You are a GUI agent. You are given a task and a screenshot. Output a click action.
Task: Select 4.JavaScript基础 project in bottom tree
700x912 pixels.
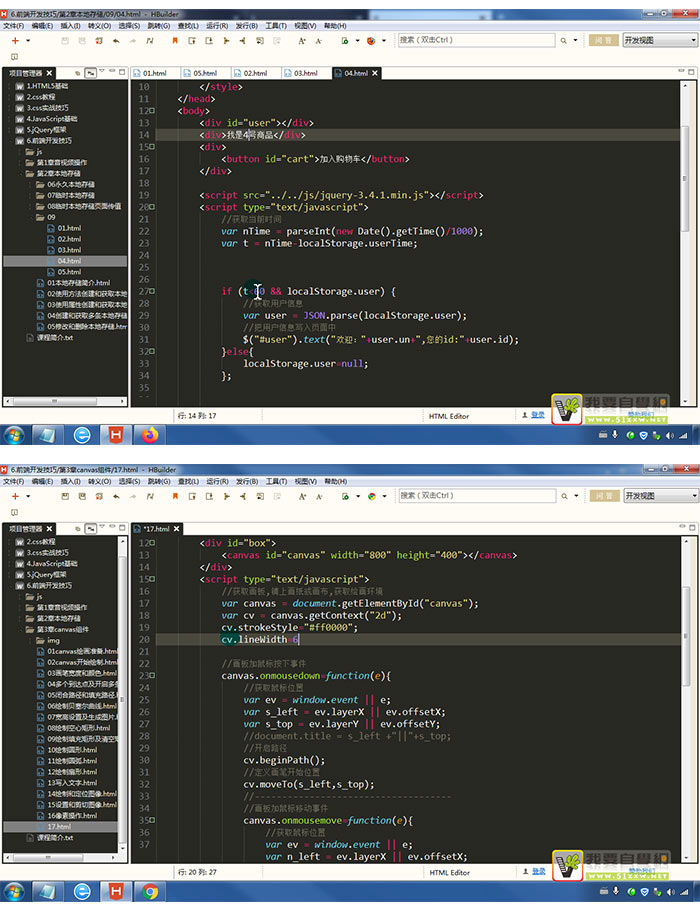52,563
